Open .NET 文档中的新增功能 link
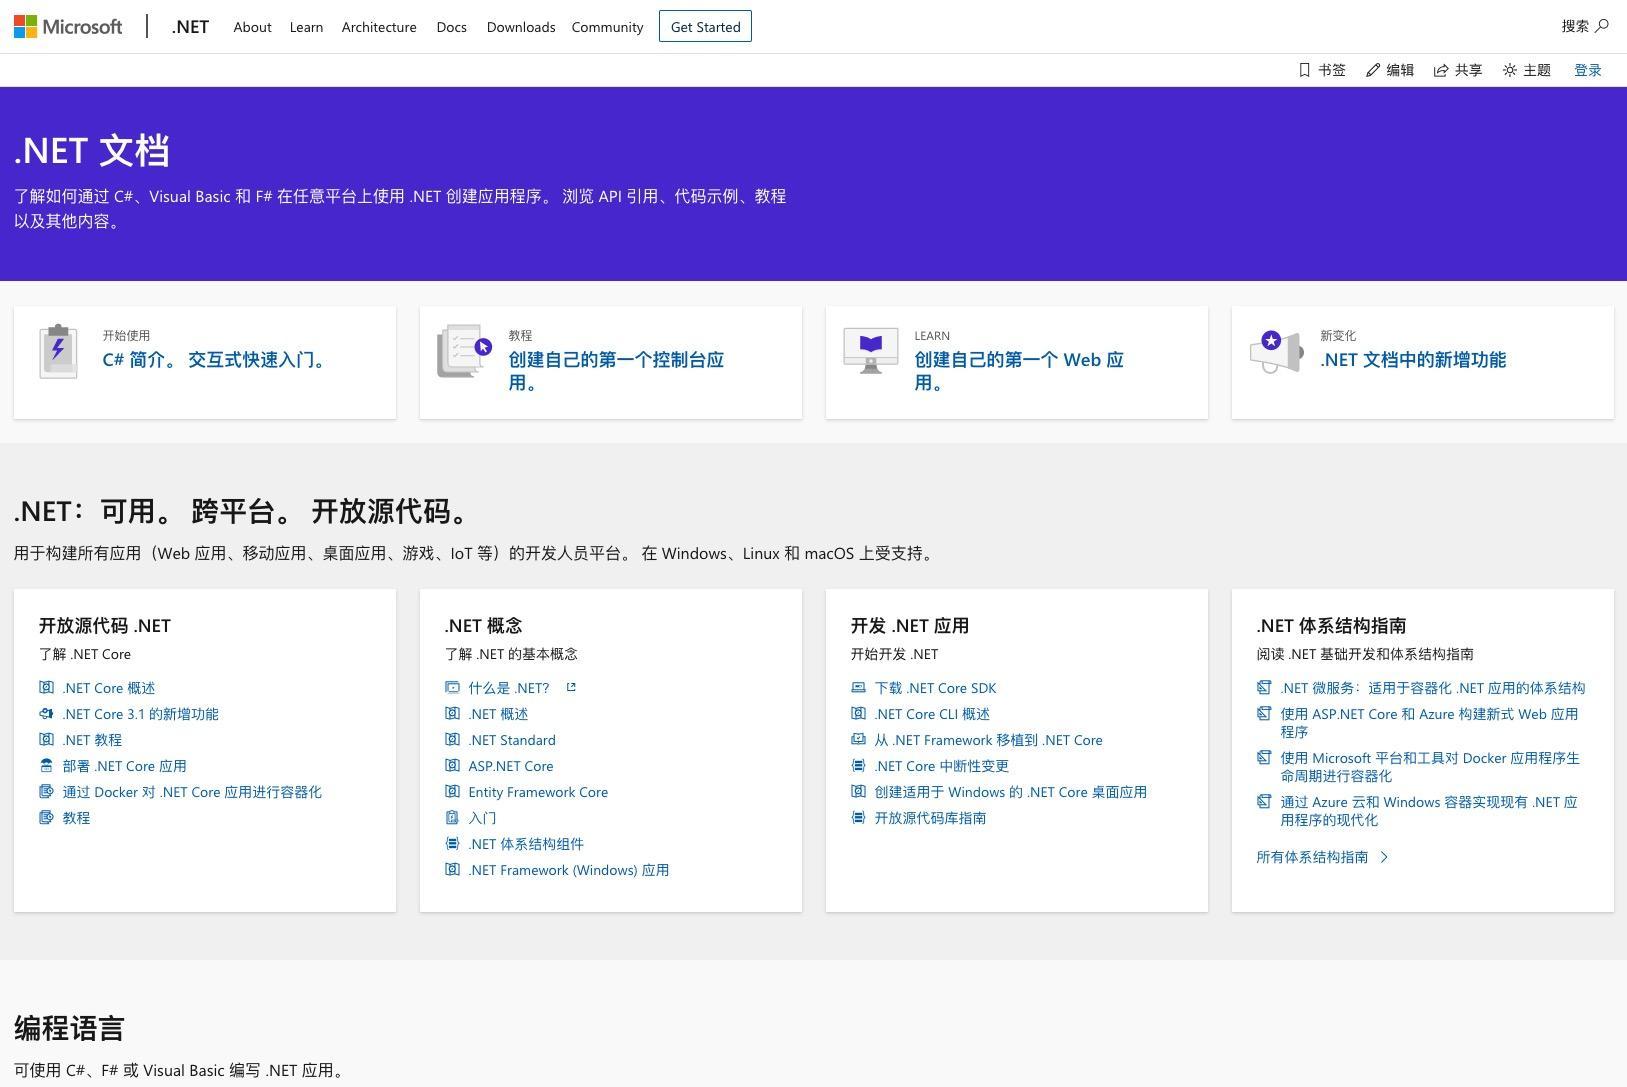 tap(1413, 360)
